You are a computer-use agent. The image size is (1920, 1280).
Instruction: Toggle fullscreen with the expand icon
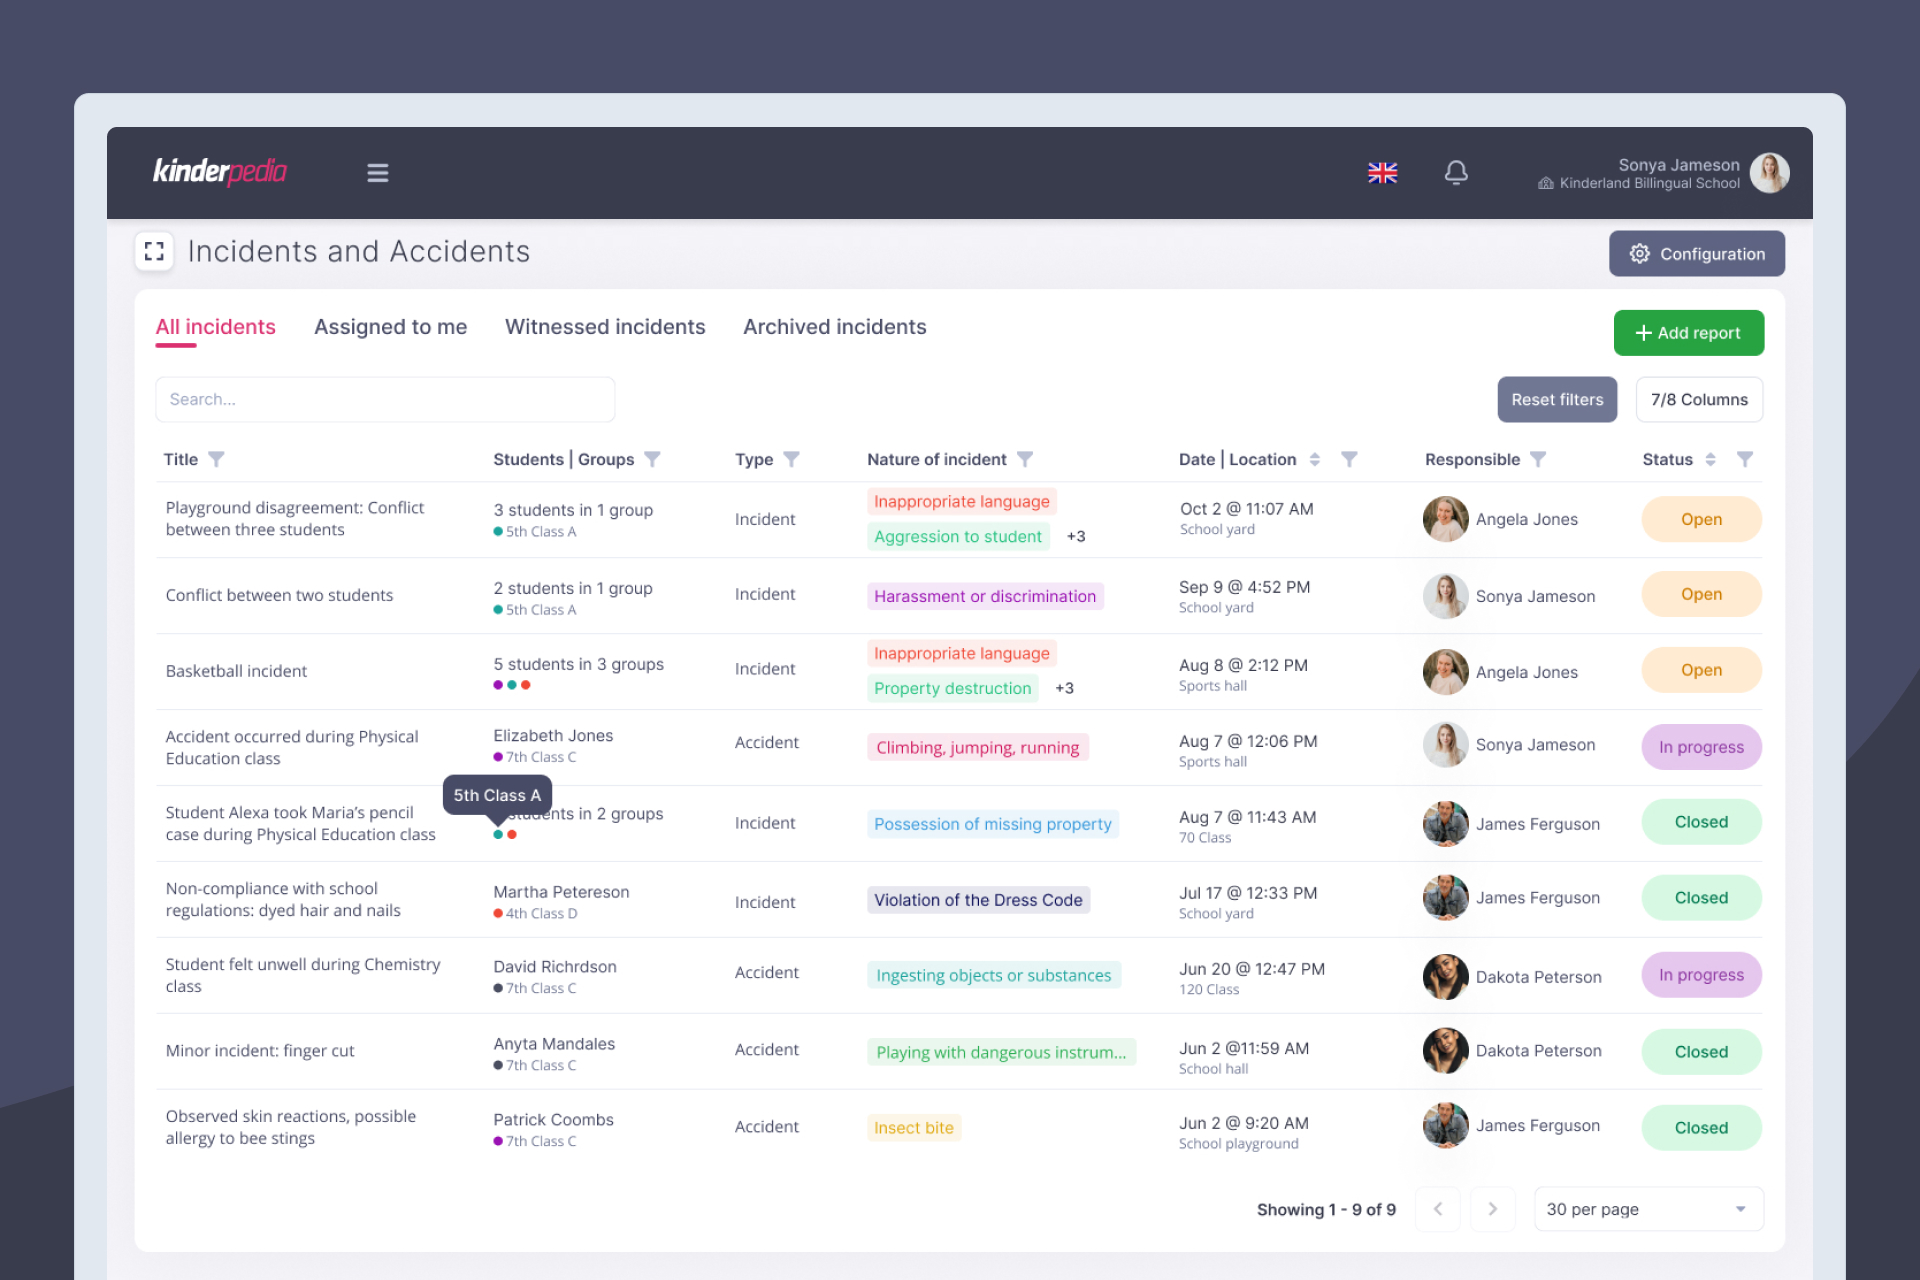pyautogui.click(x=154, y=251)
